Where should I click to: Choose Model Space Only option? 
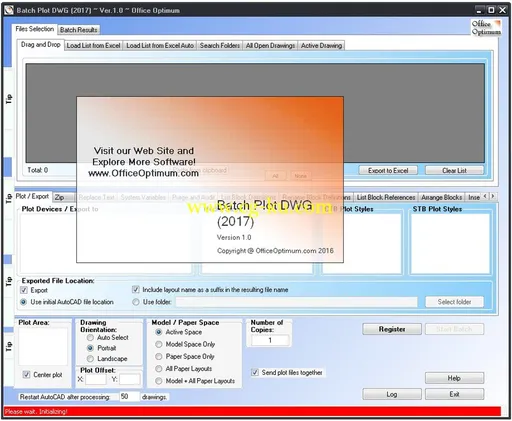pyautogui.click(x=159, y=344)
